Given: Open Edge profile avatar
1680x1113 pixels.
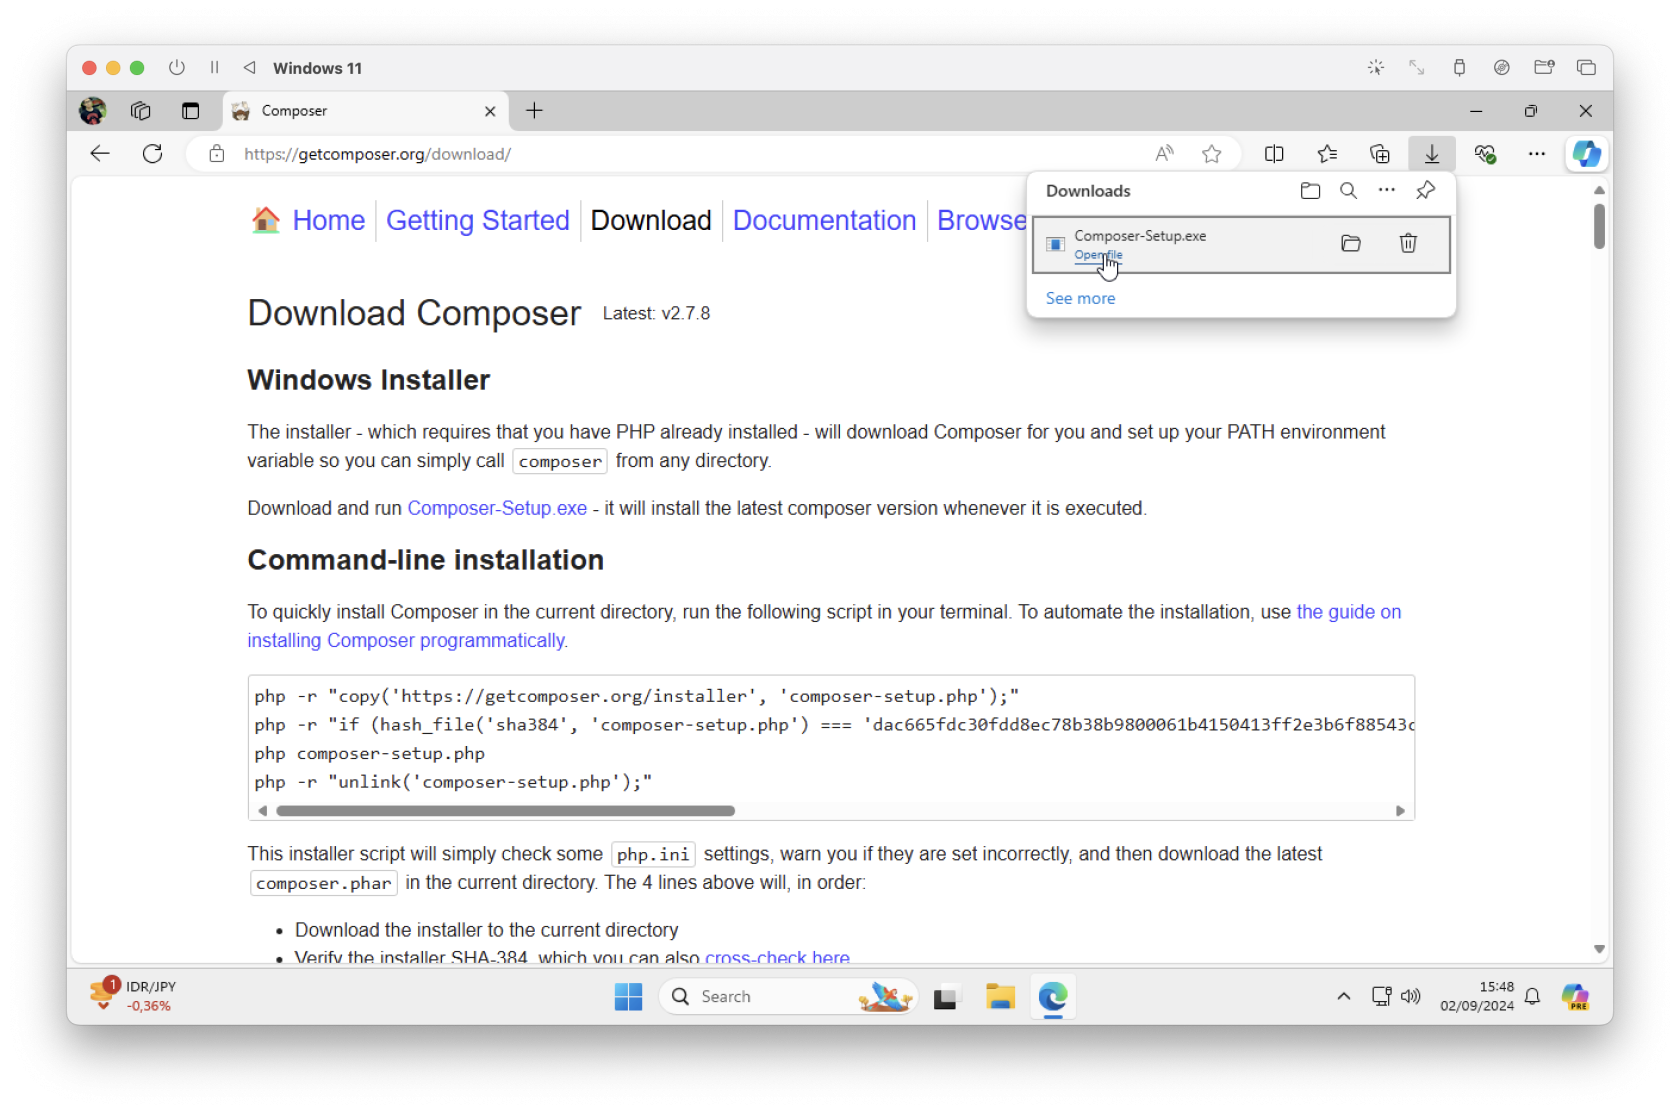Looking at the screenshot, I should click(93, 111).
